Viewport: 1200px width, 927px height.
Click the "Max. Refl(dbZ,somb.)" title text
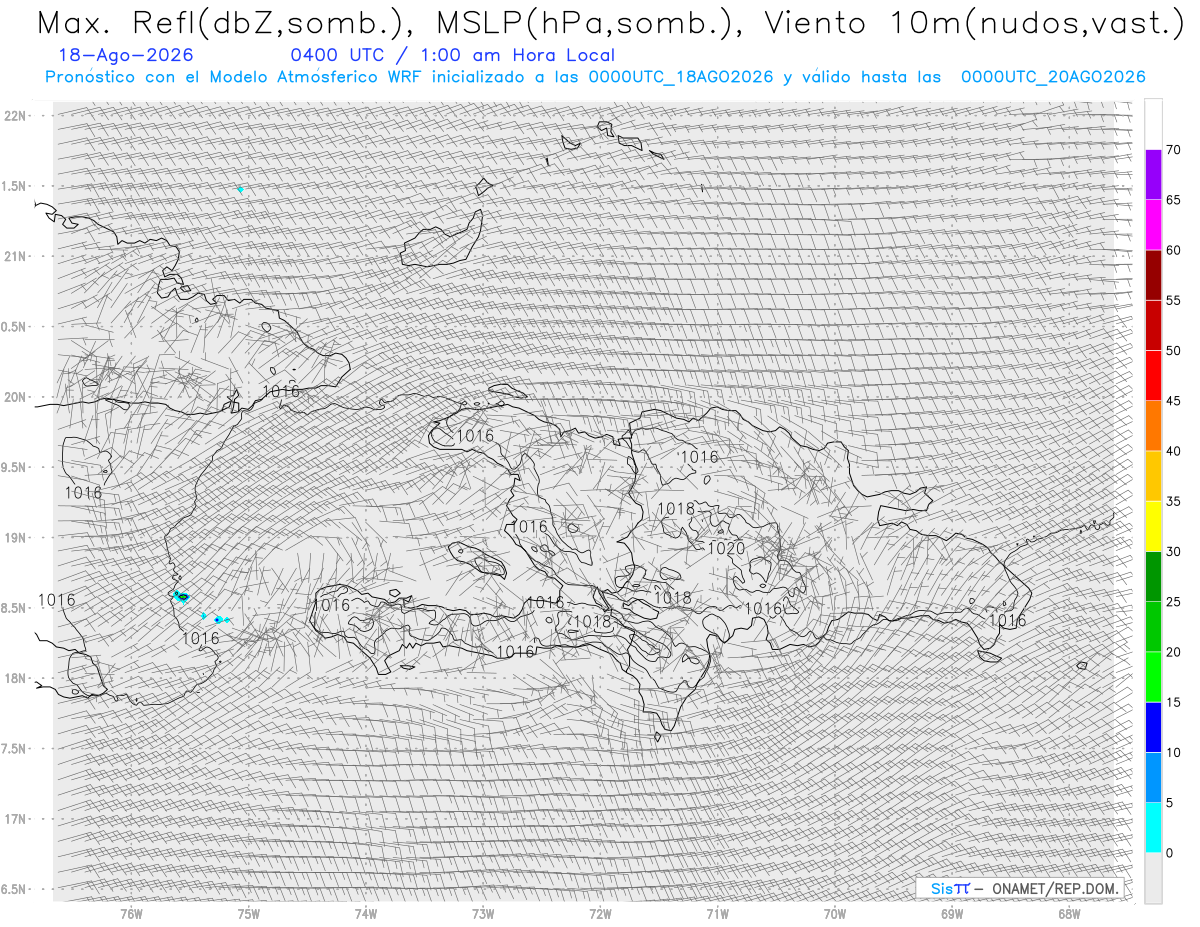click(220, 24)
